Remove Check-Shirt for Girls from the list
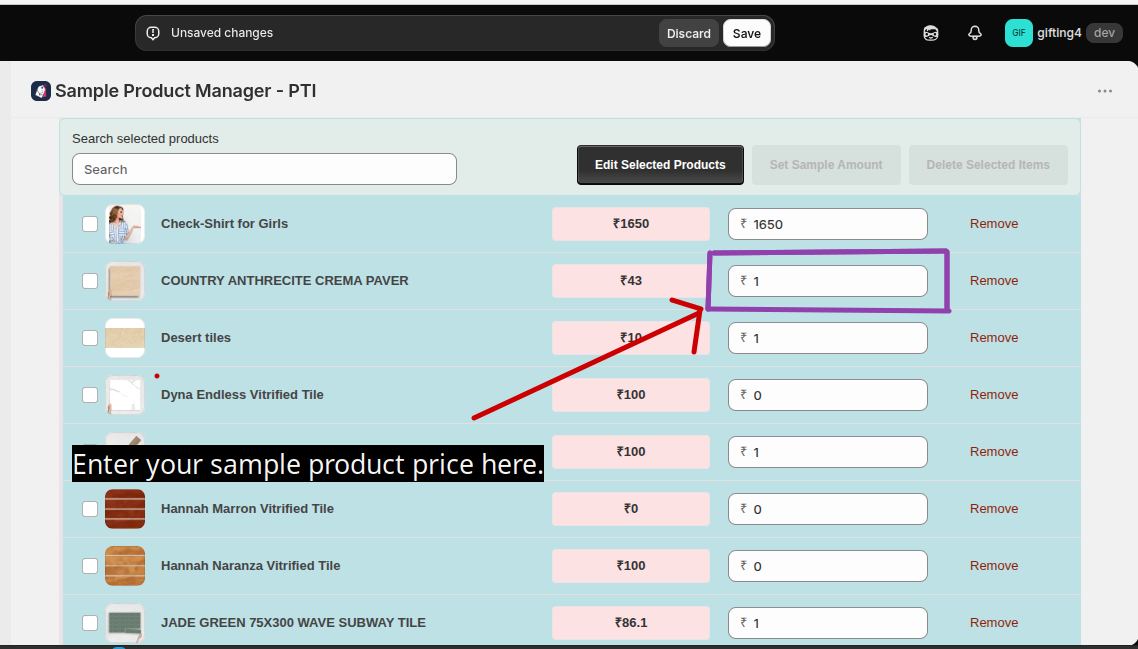The width and height of the screenshot is (1138, 649). tap(994, 224)
